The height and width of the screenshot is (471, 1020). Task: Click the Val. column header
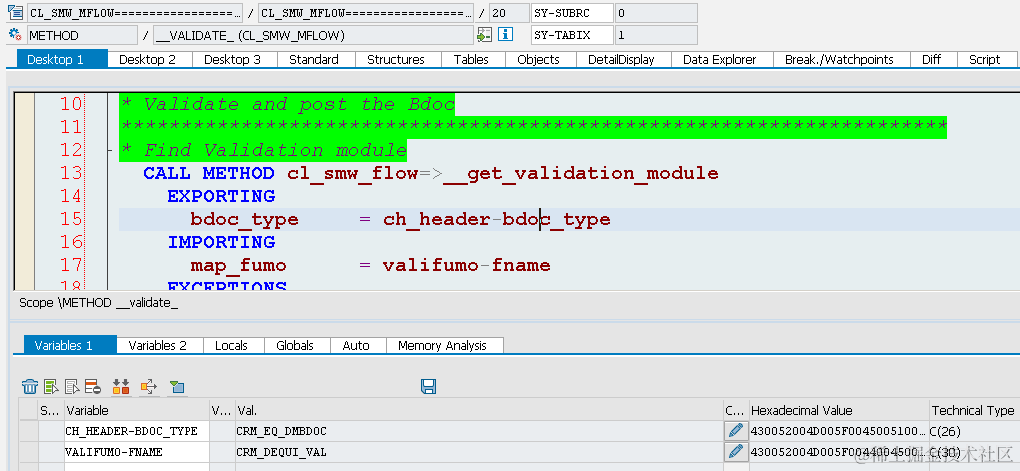coord(479,410)
